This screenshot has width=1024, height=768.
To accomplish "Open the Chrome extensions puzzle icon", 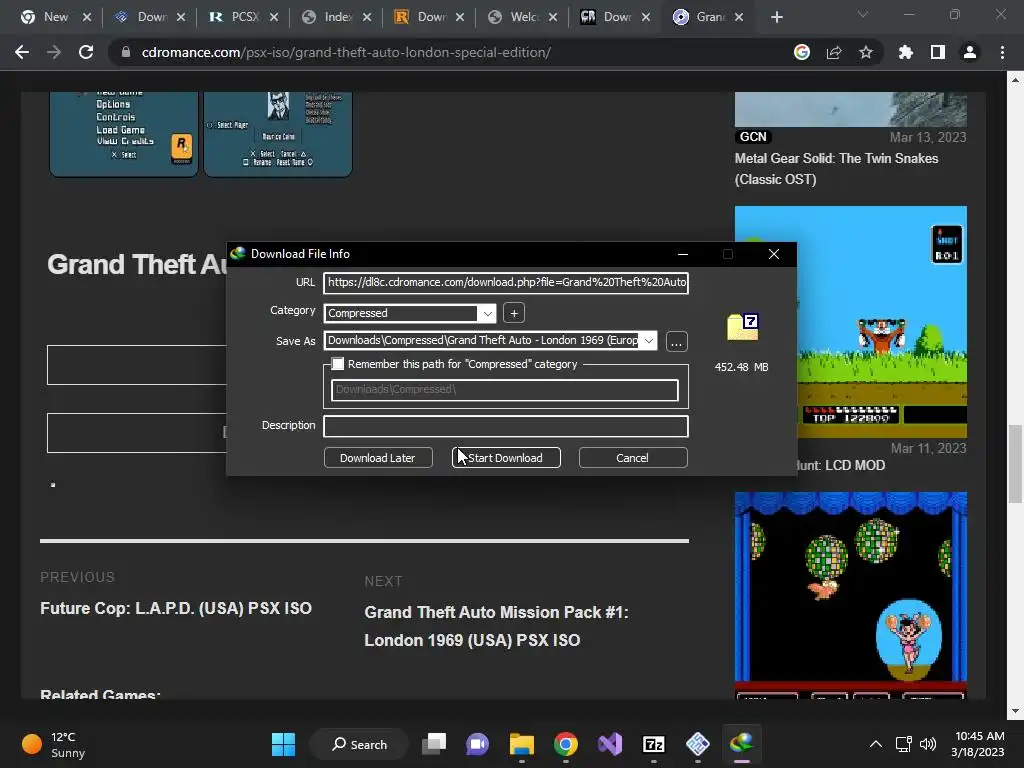I will pyautogui.click(x=906, y=52).
